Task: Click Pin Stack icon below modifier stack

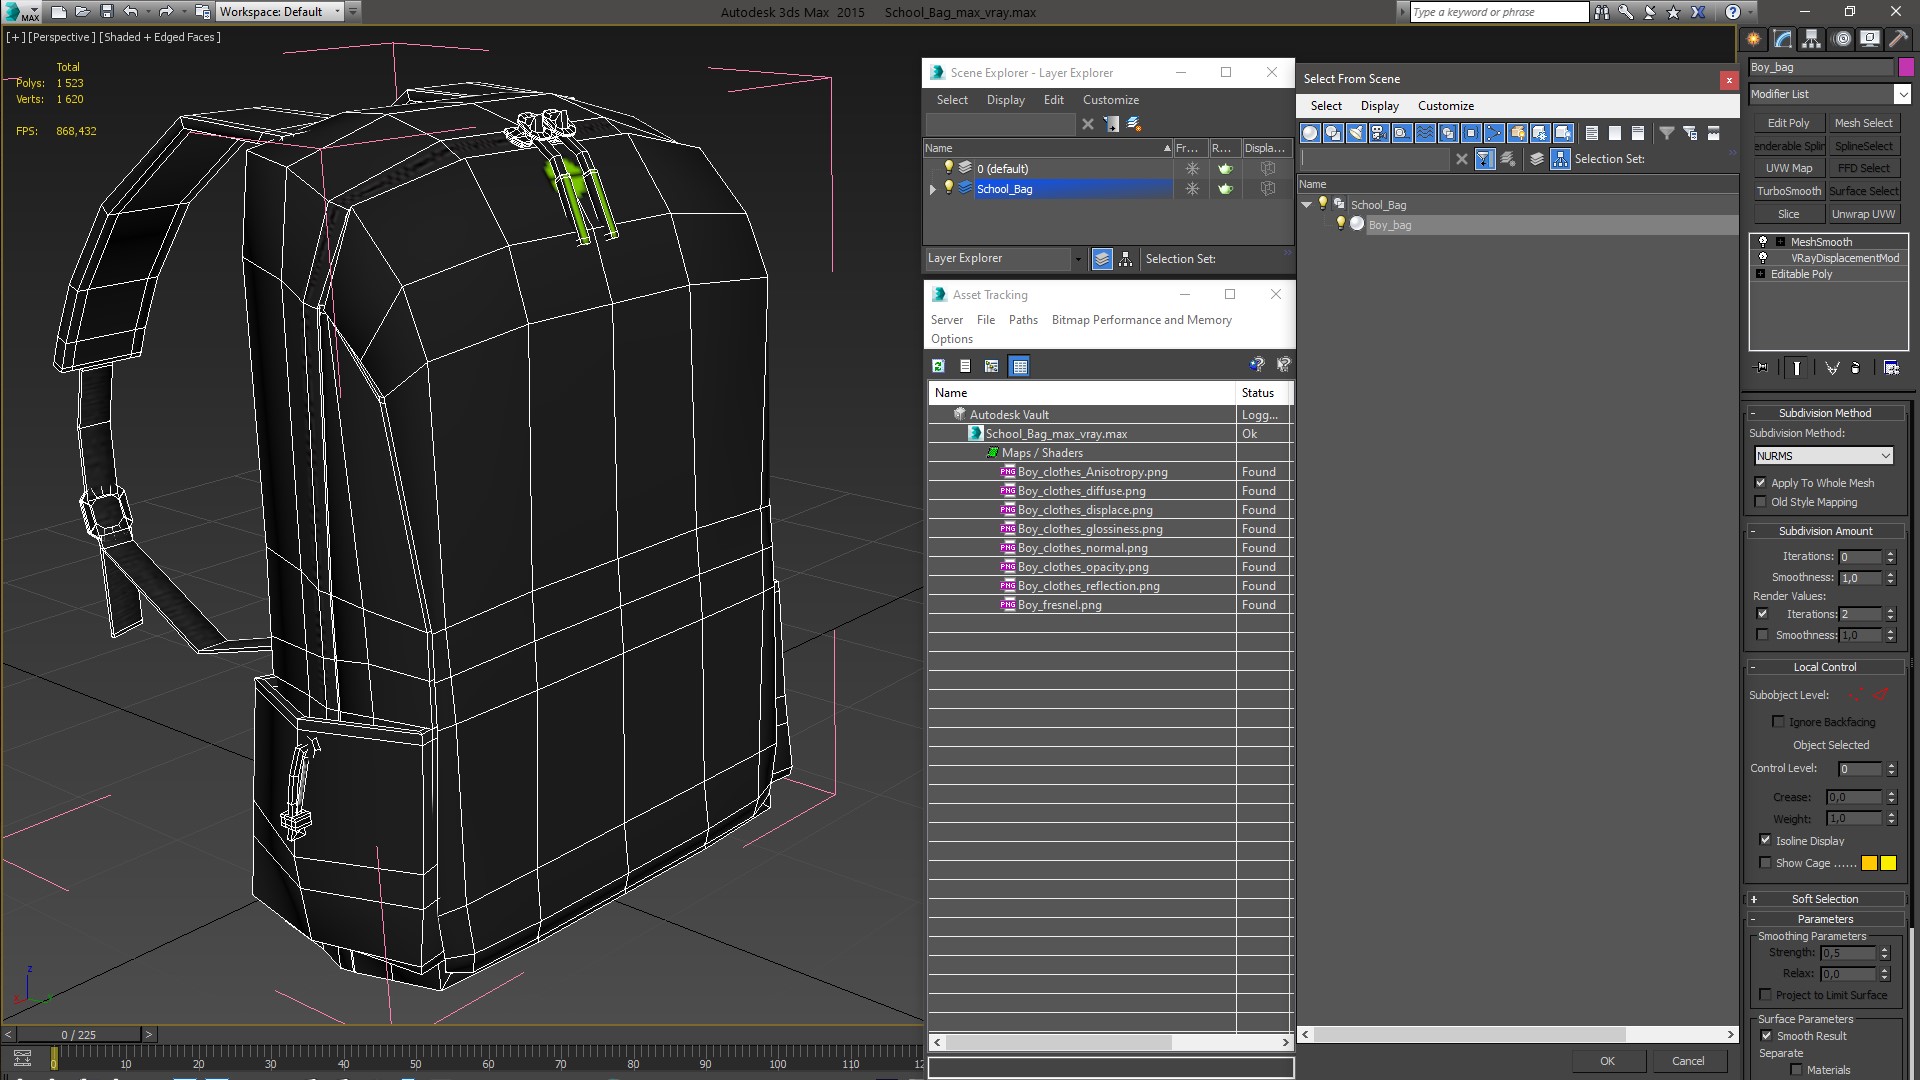Action: pos(1762,368)
